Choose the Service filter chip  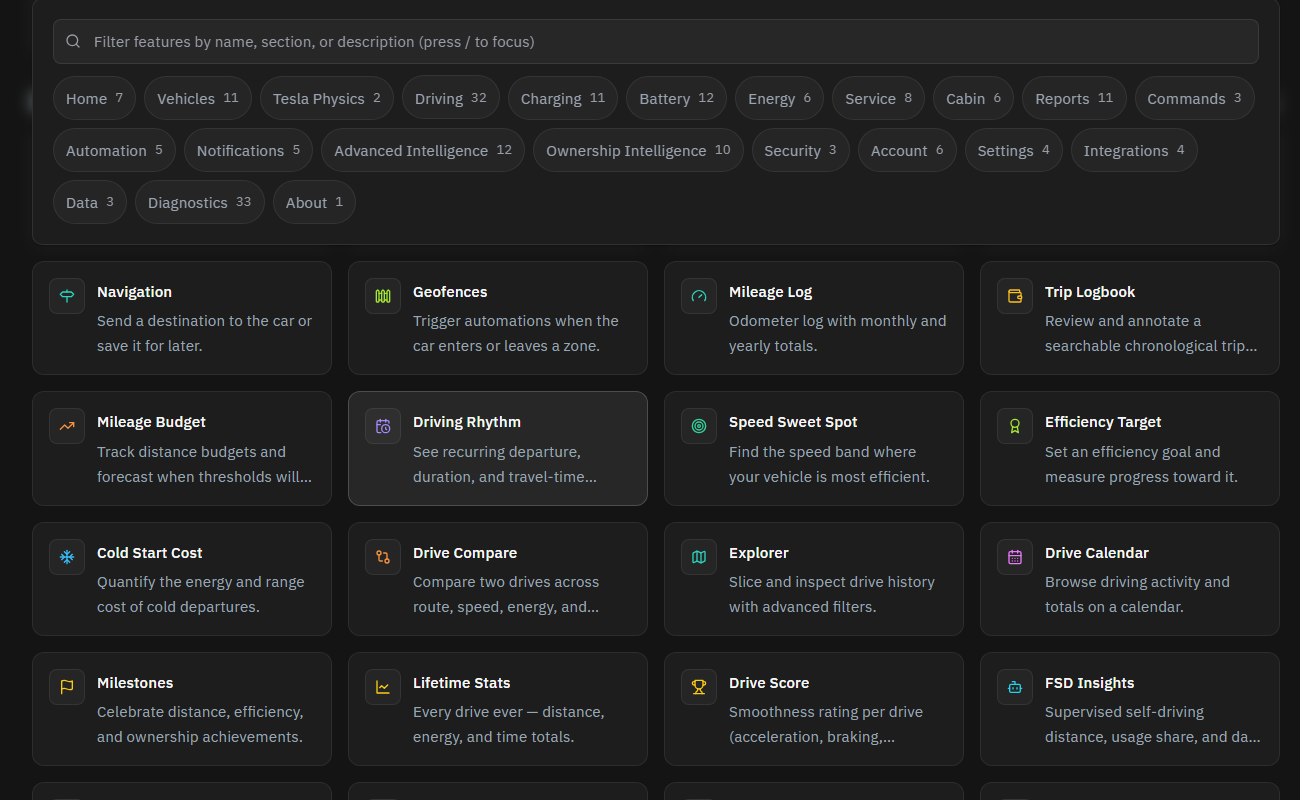[x=879, y=98]
